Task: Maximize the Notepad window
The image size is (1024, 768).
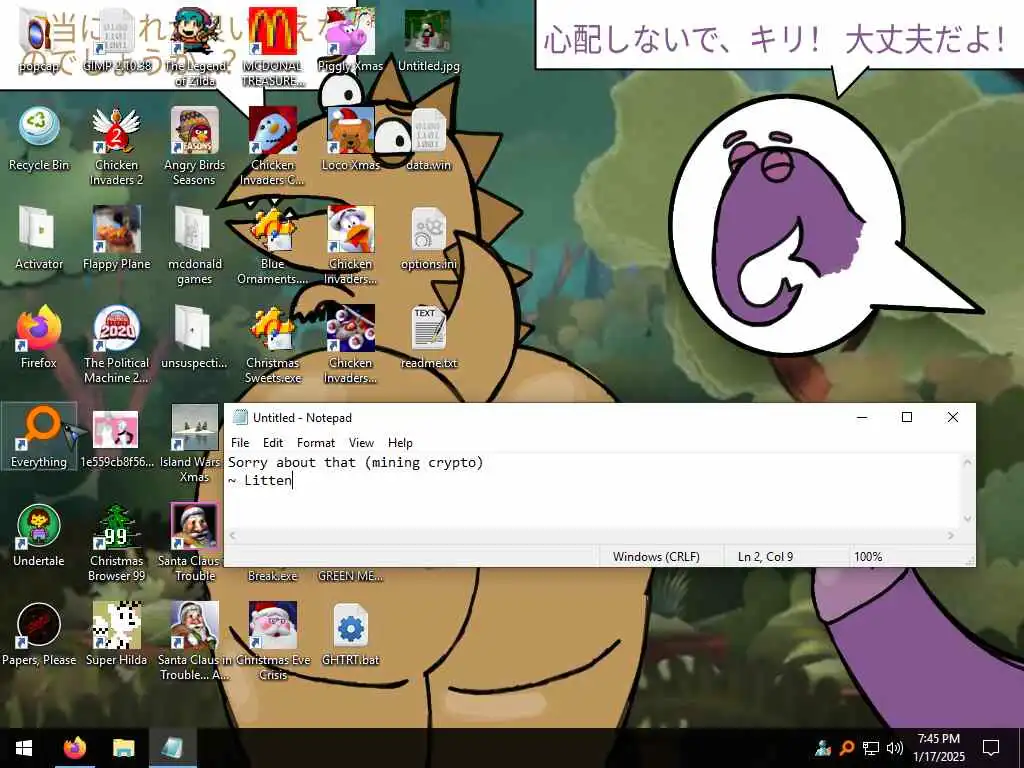Action: [x=906, y=417]
